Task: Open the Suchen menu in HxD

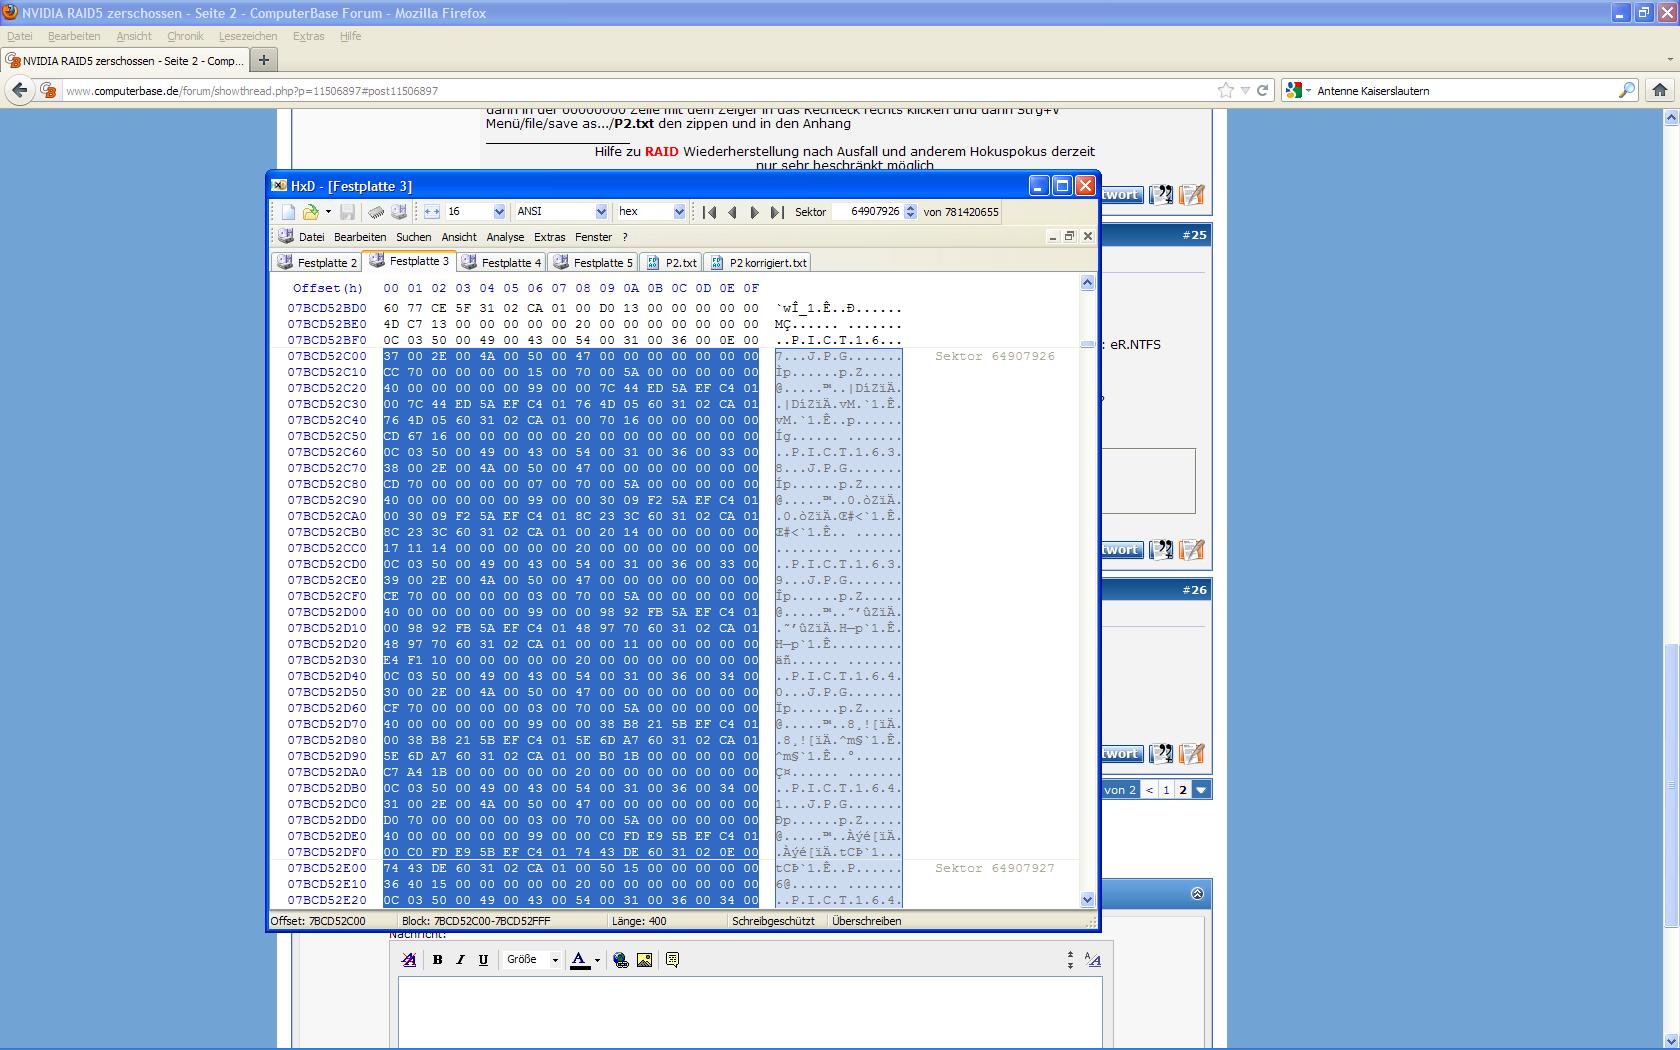Action: pos(414,237)
